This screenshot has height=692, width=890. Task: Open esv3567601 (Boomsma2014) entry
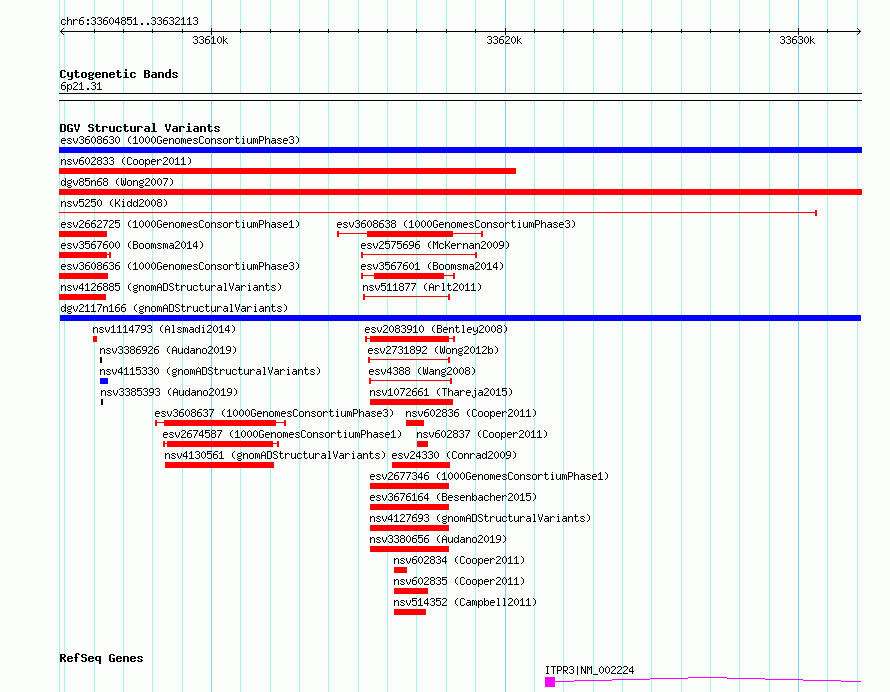(432, 266)
